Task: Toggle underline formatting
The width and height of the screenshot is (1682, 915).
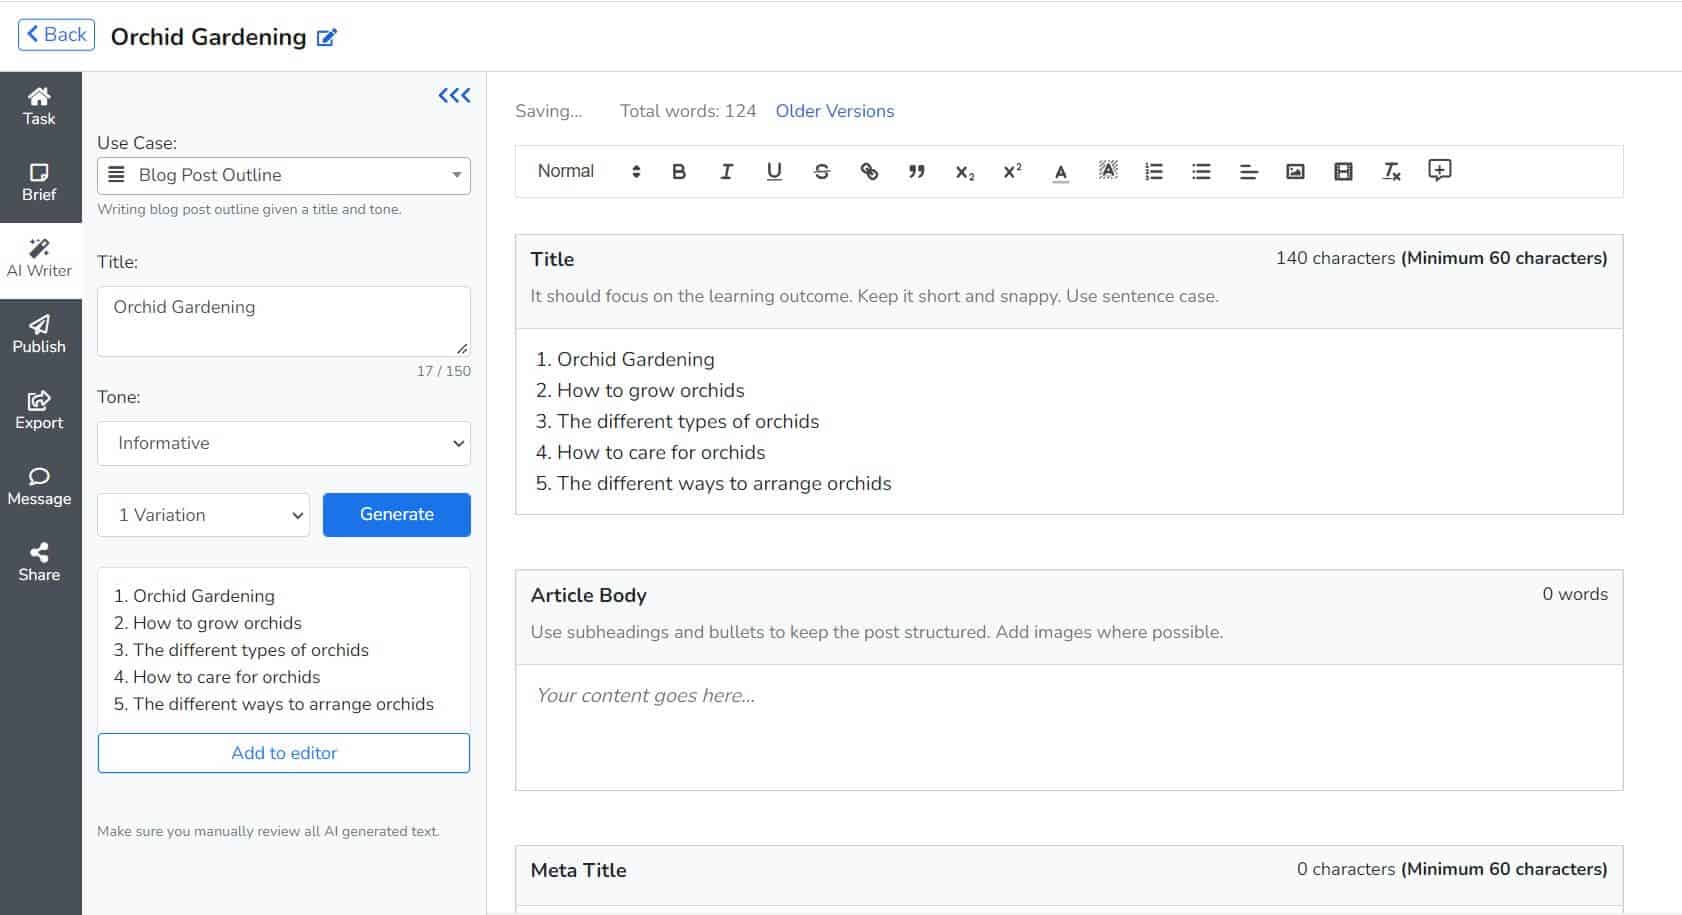Action: pyautogui.click(x=774, y=171)
